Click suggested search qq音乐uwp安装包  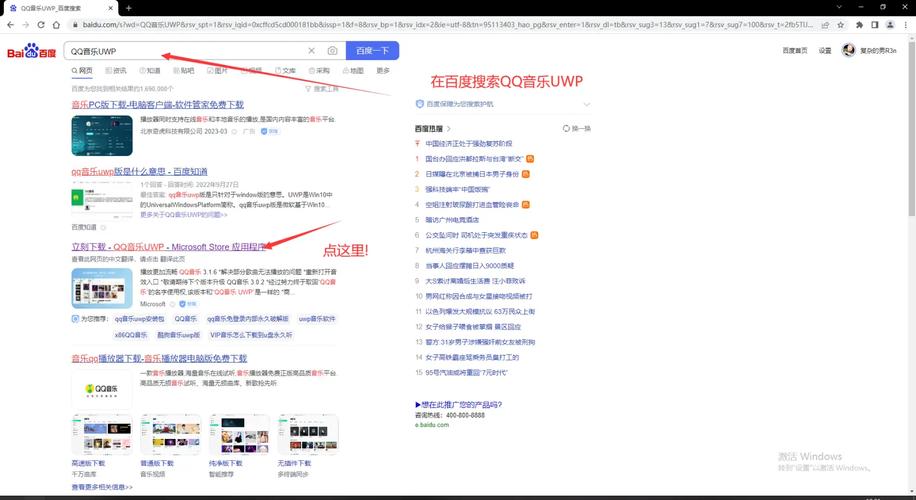(x=139, y=319)
